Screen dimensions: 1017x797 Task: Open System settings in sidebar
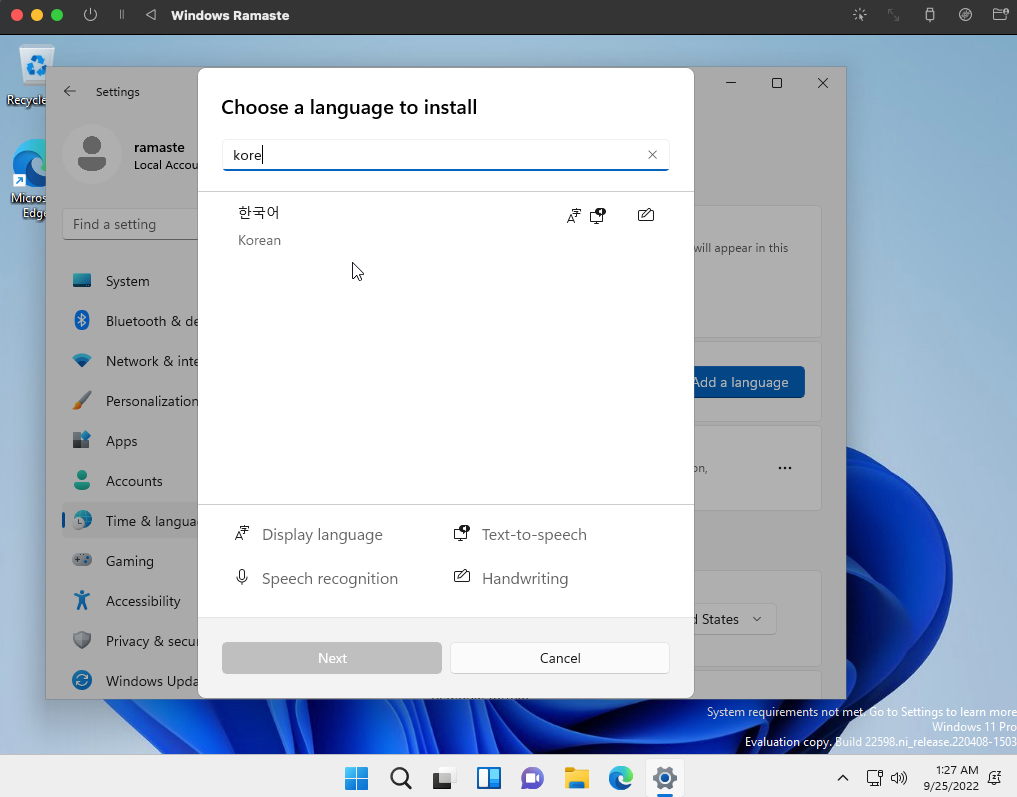(x=130, y=281)
